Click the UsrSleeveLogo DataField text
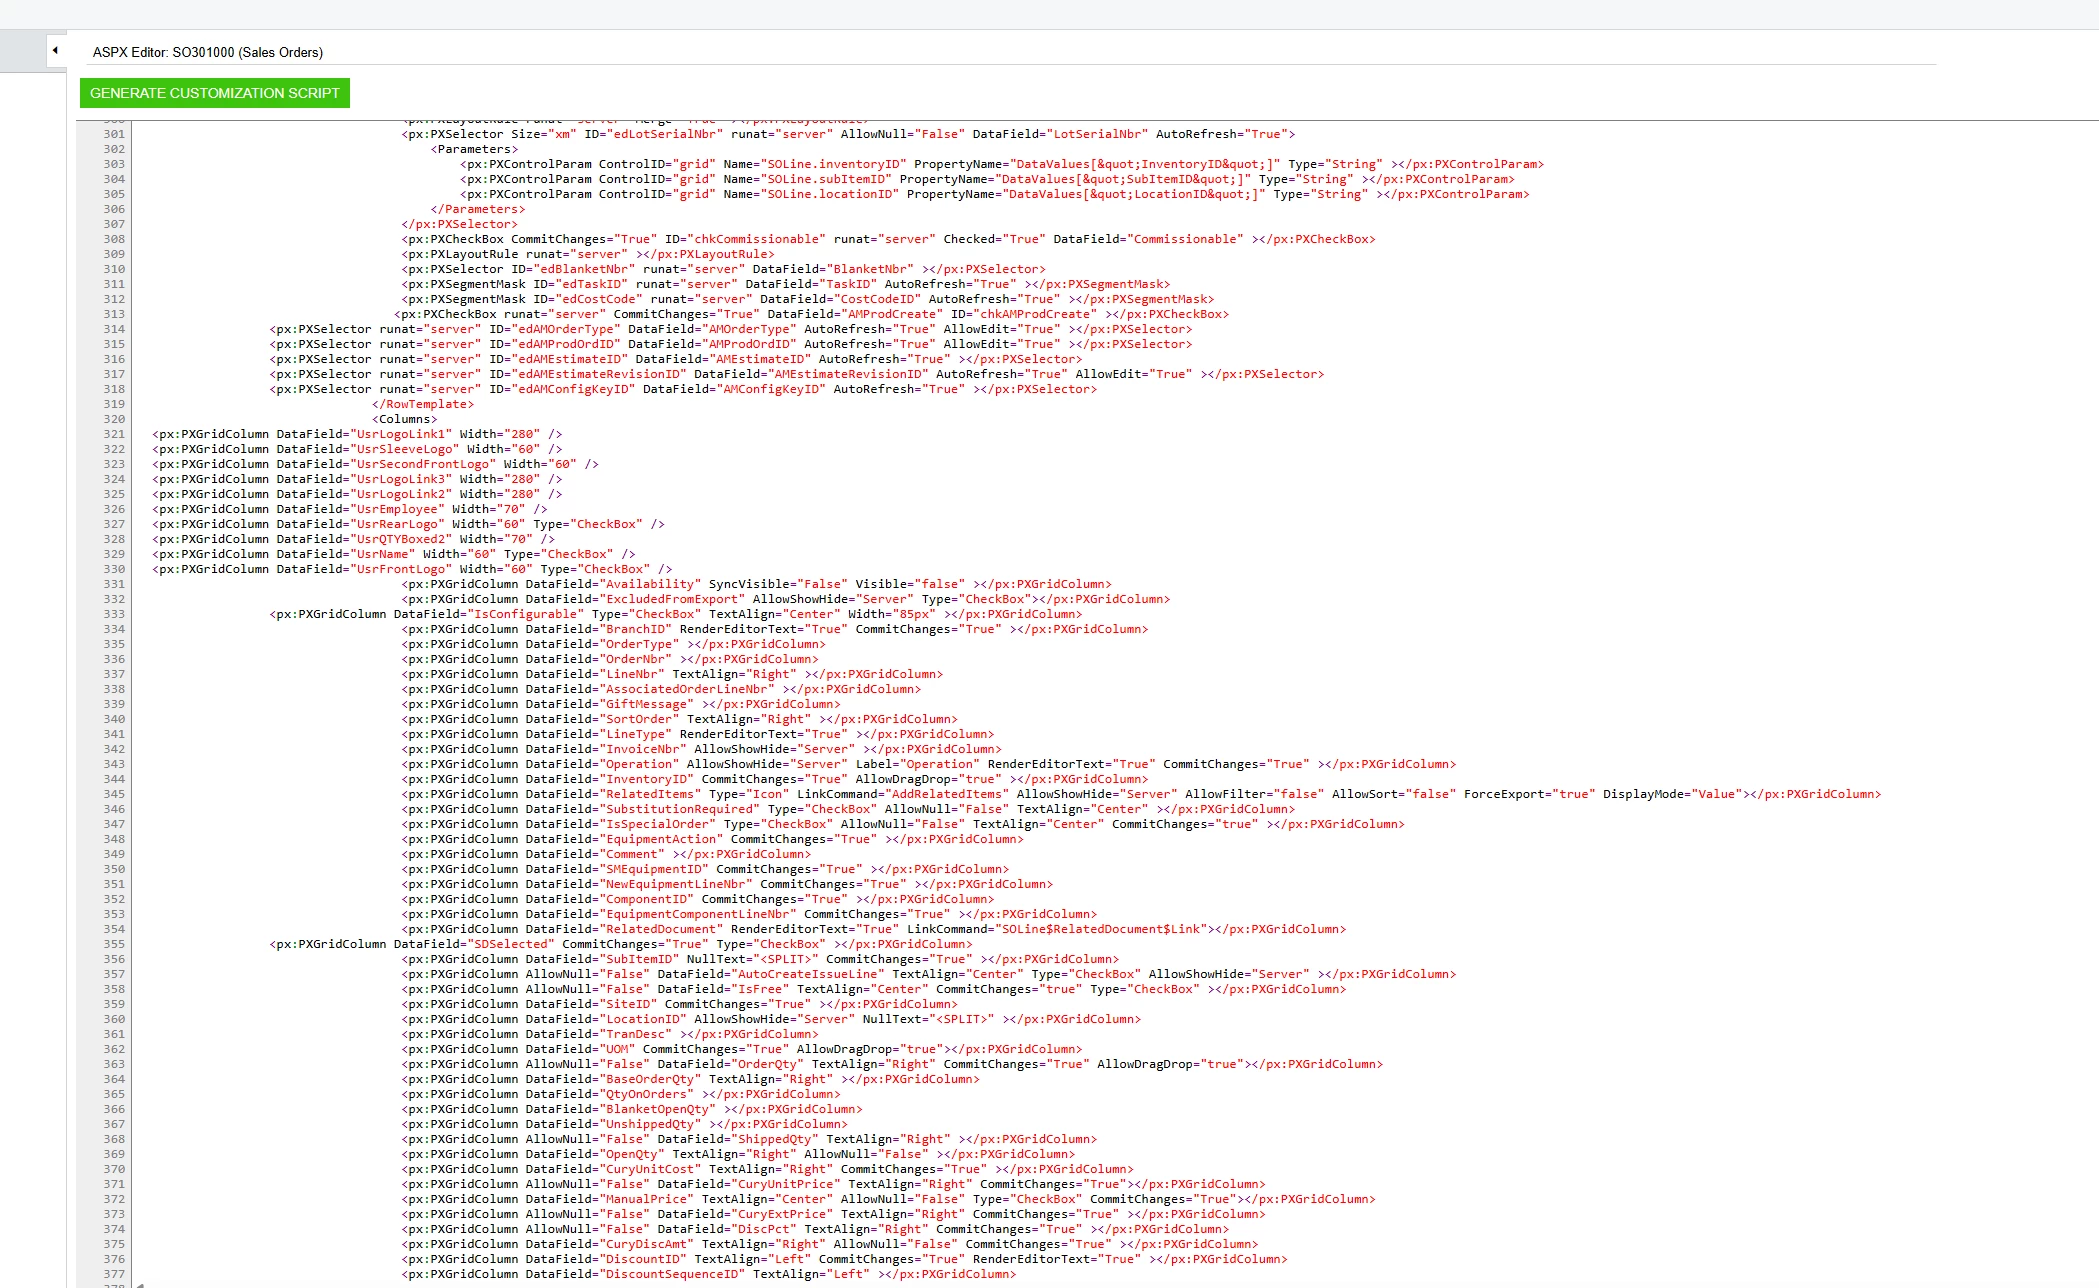 pos(404,449)
